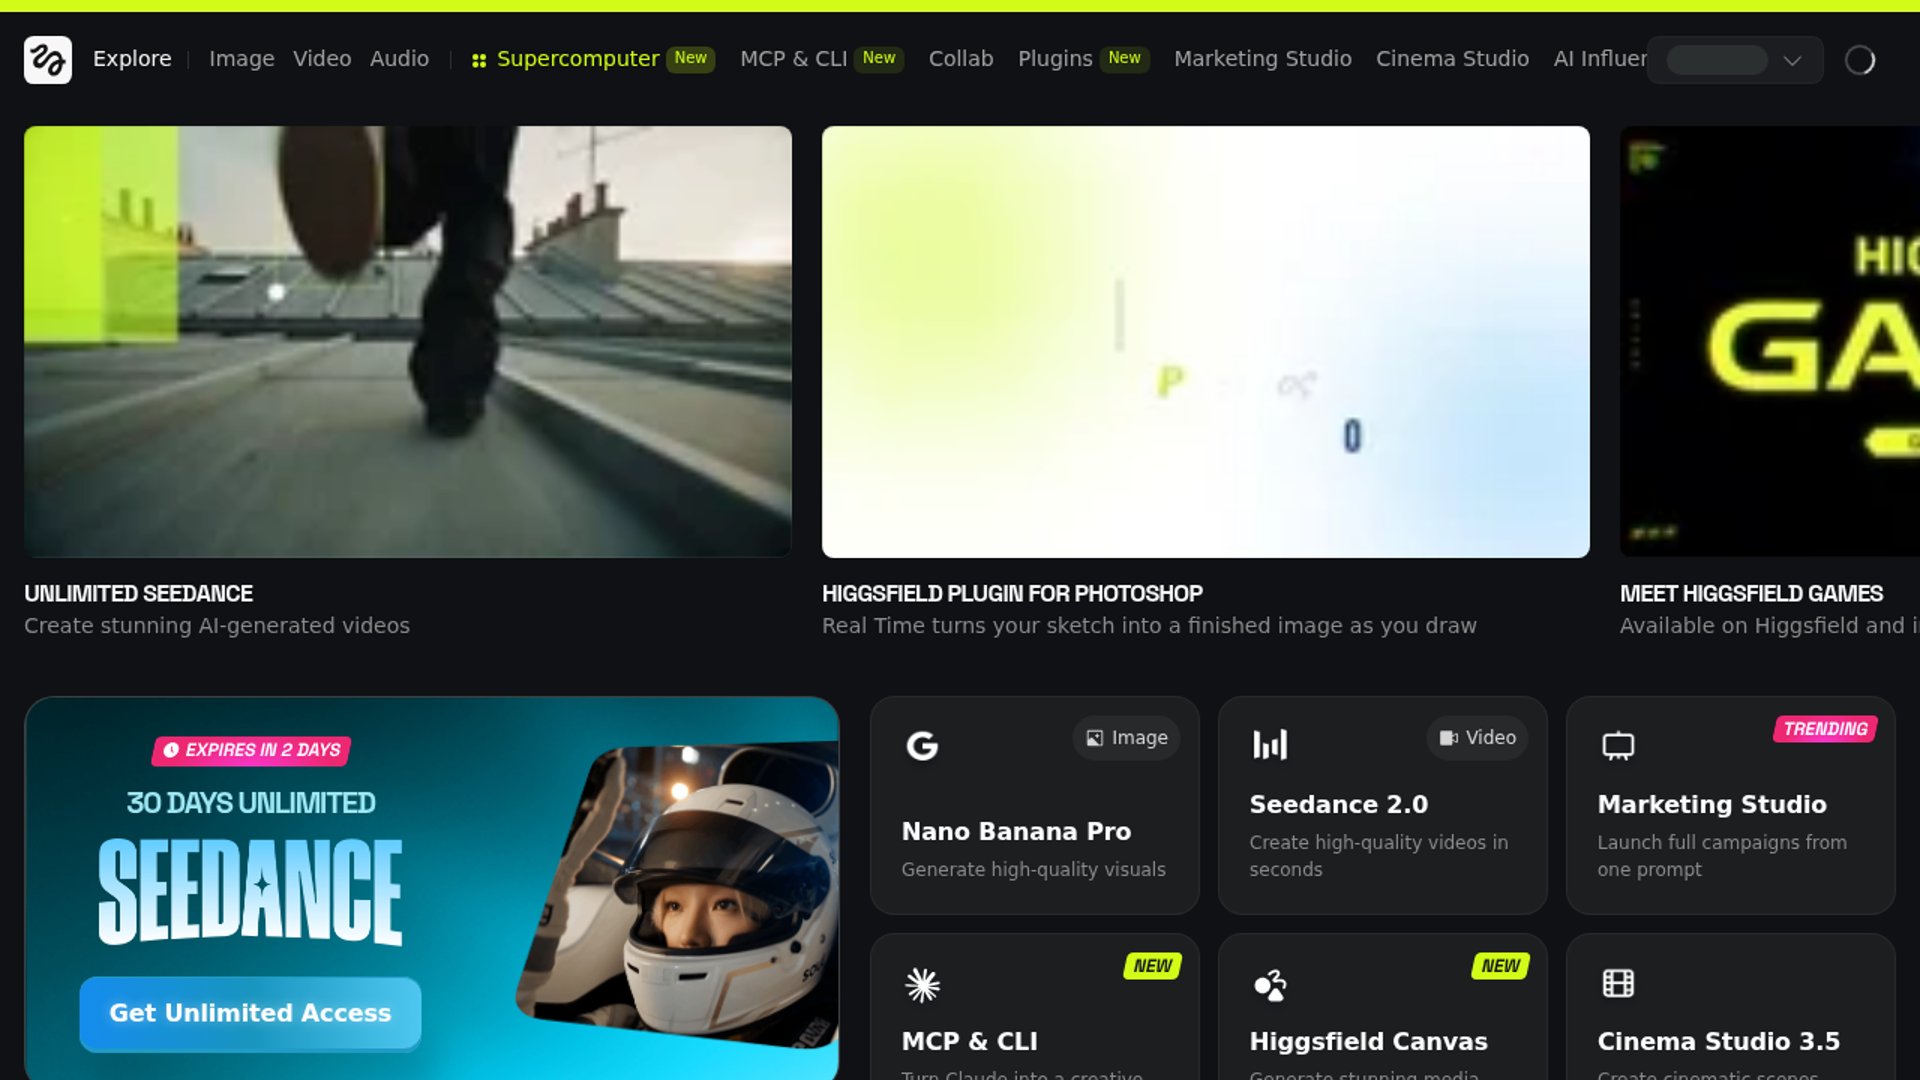Click the MCP & CLI starburst icon
Image resolution: width=1920 pixels, height=1080 pixels.
pyautogui.click(x=922, y=985)
